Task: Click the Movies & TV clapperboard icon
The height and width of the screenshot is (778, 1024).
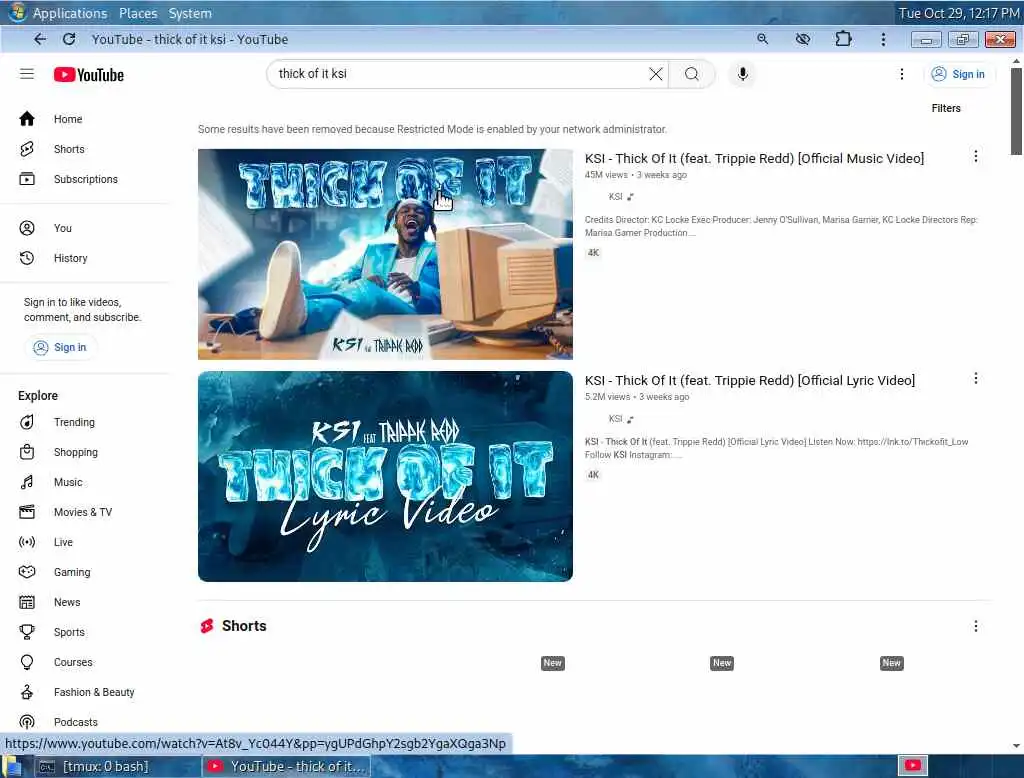Action: (x=27, y=512)
